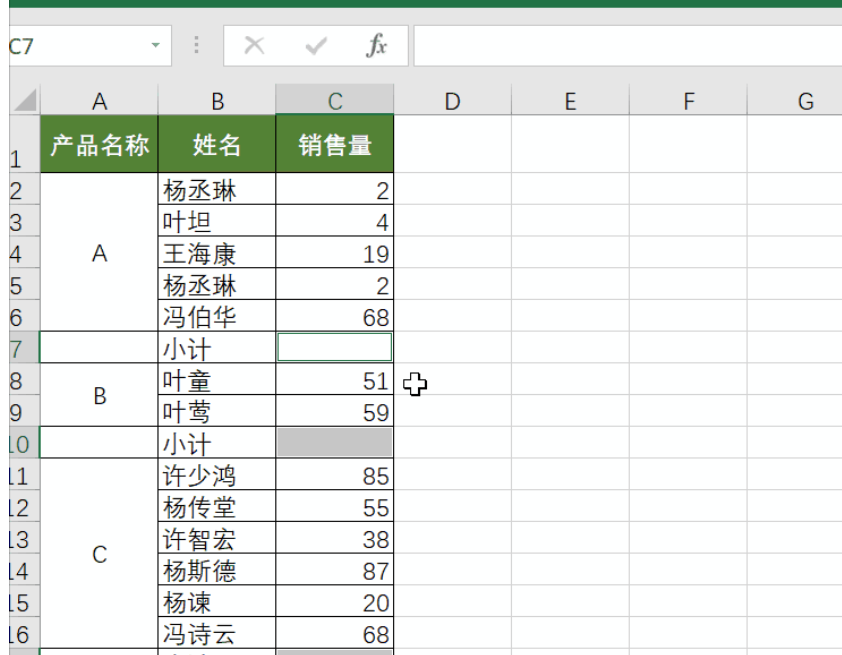Click the 叶童 name cell
The image size is (842, 655).
click(217, 380)
